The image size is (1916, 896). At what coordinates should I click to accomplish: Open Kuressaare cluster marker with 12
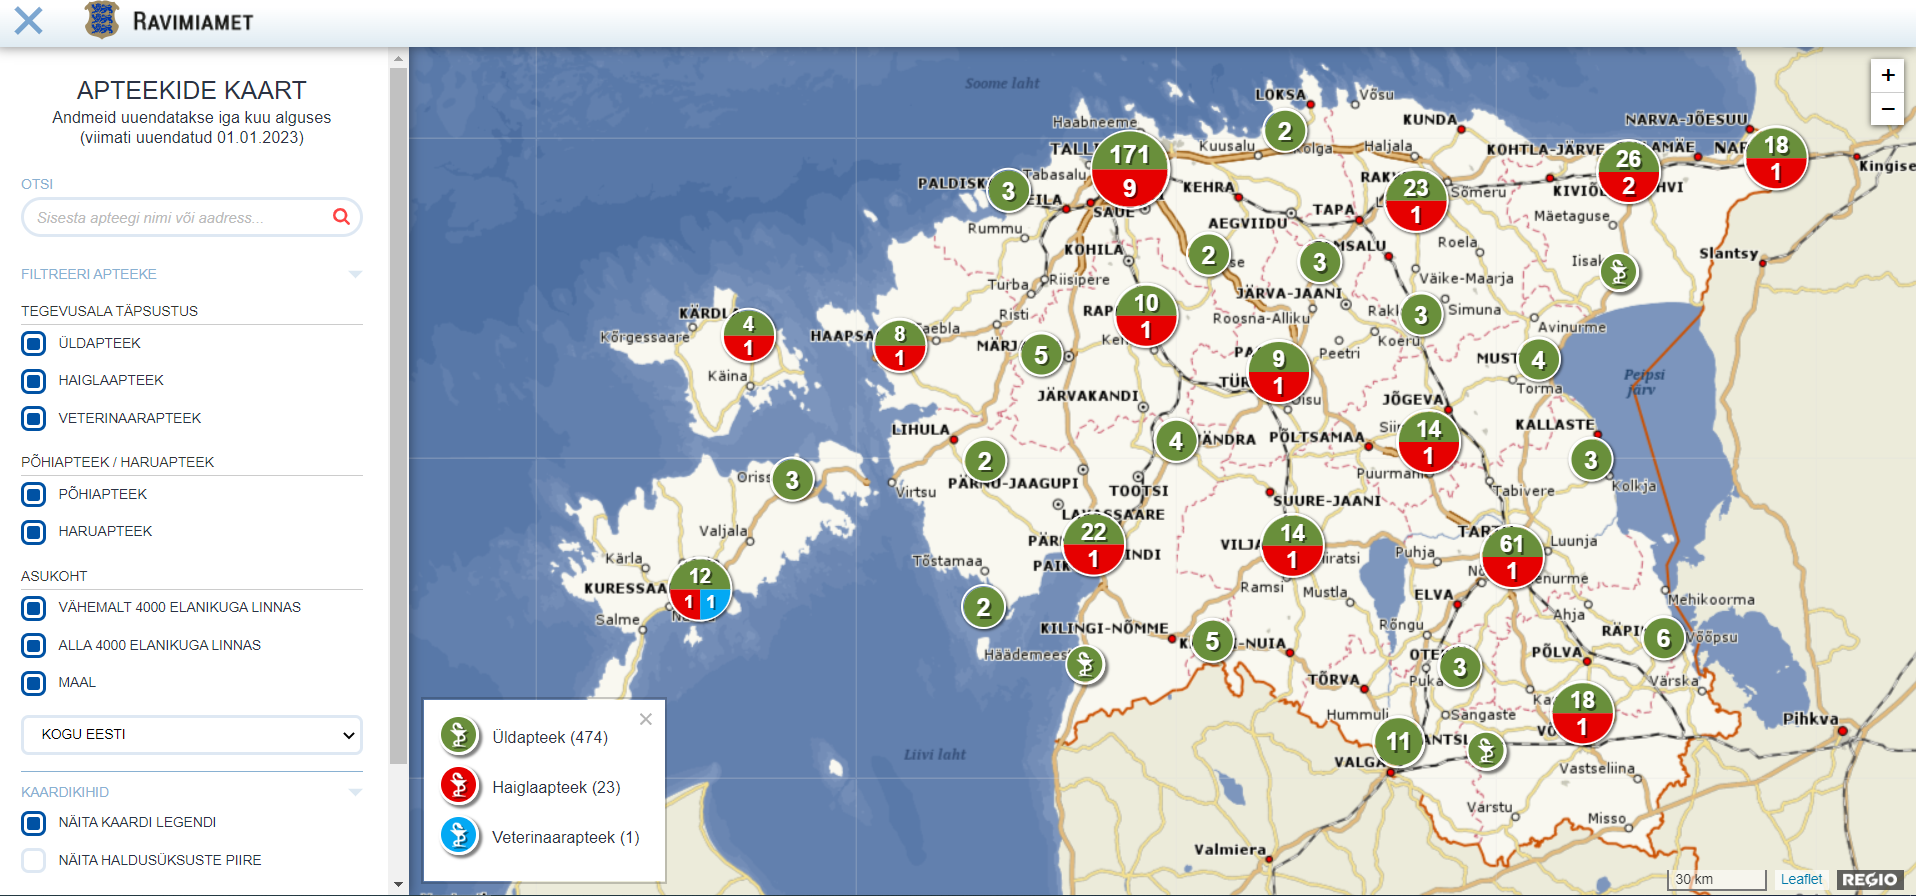pyautogui.click(x=700, y=589)
